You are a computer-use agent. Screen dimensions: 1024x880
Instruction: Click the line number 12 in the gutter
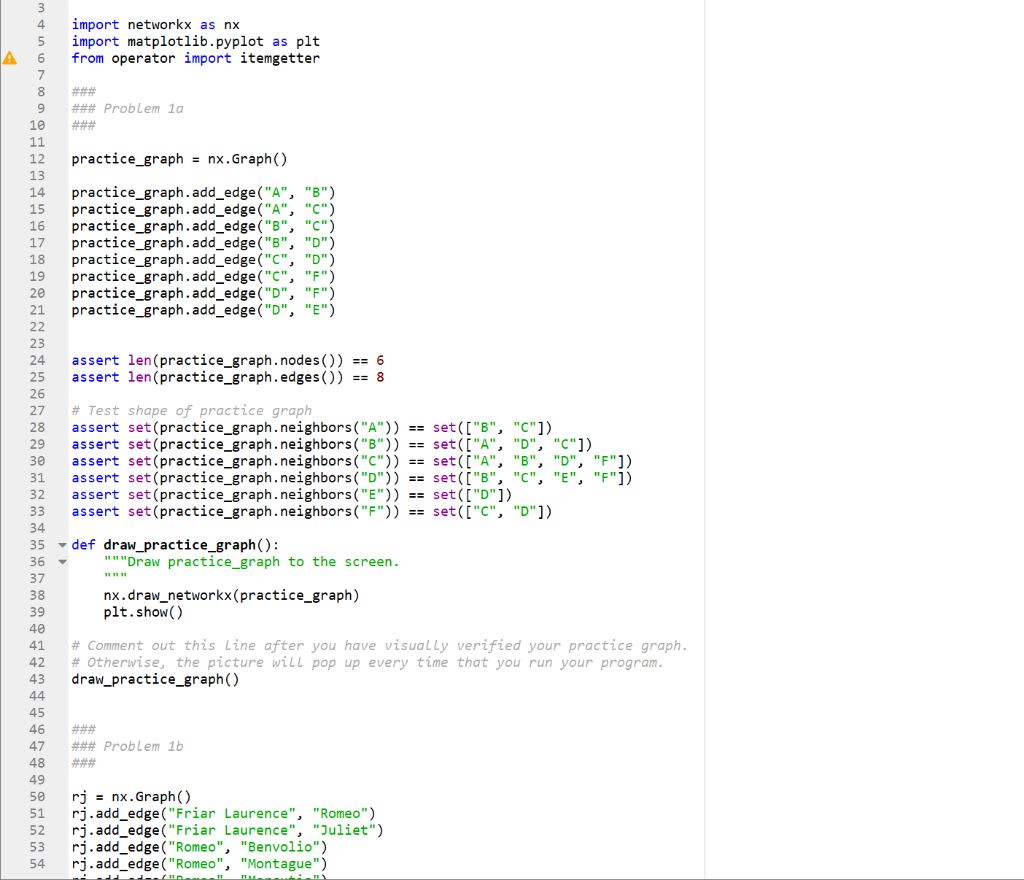(x=37, y=159)
